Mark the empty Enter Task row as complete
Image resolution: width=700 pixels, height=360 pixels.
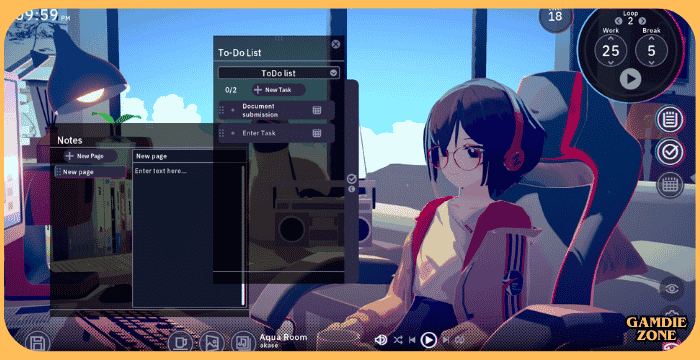(233, 133)
